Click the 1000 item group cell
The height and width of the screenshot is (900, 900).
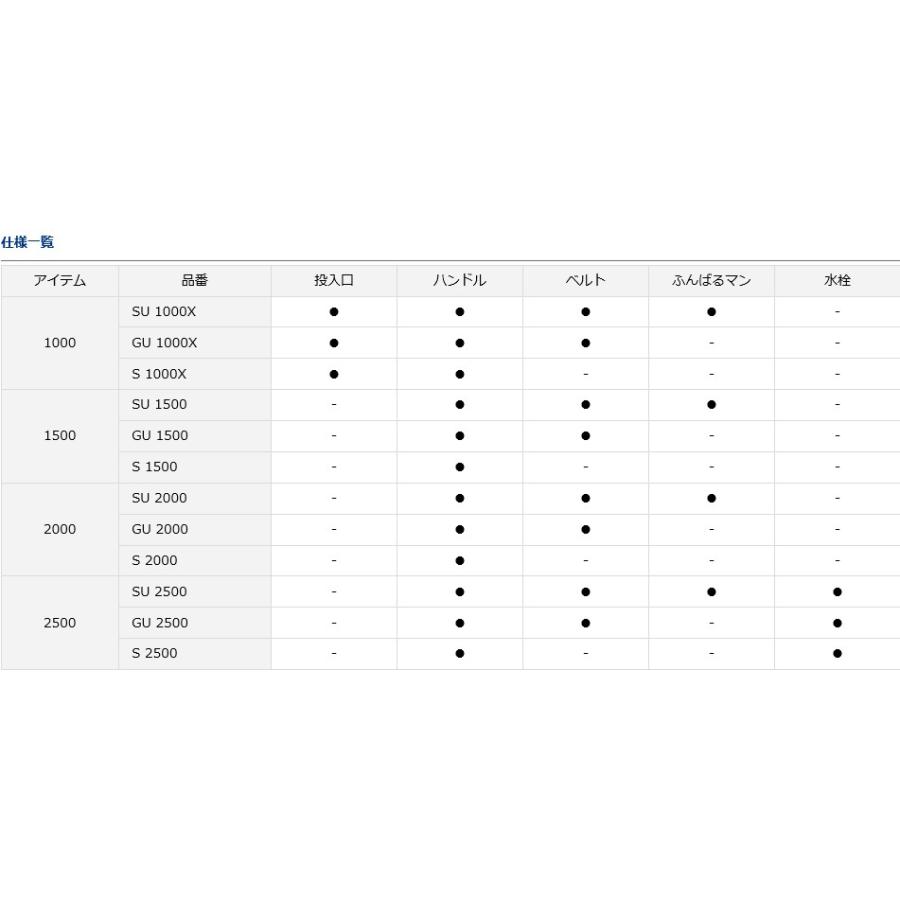pos(60,343)
